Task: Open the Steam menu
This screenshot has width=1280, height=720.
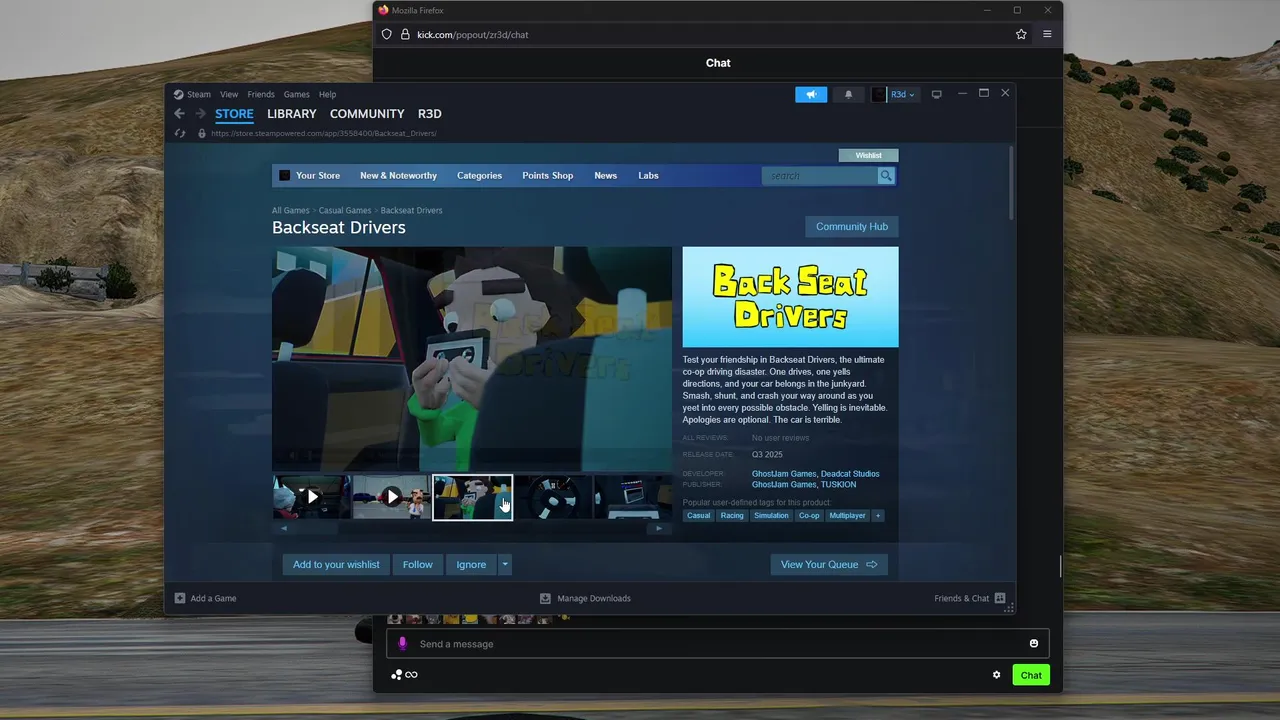Action: tap(199, 94)
